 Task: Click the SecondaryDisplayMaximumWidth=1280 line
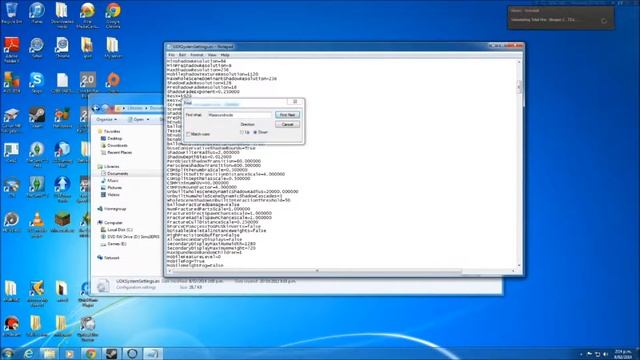click(x=211, y=244)
